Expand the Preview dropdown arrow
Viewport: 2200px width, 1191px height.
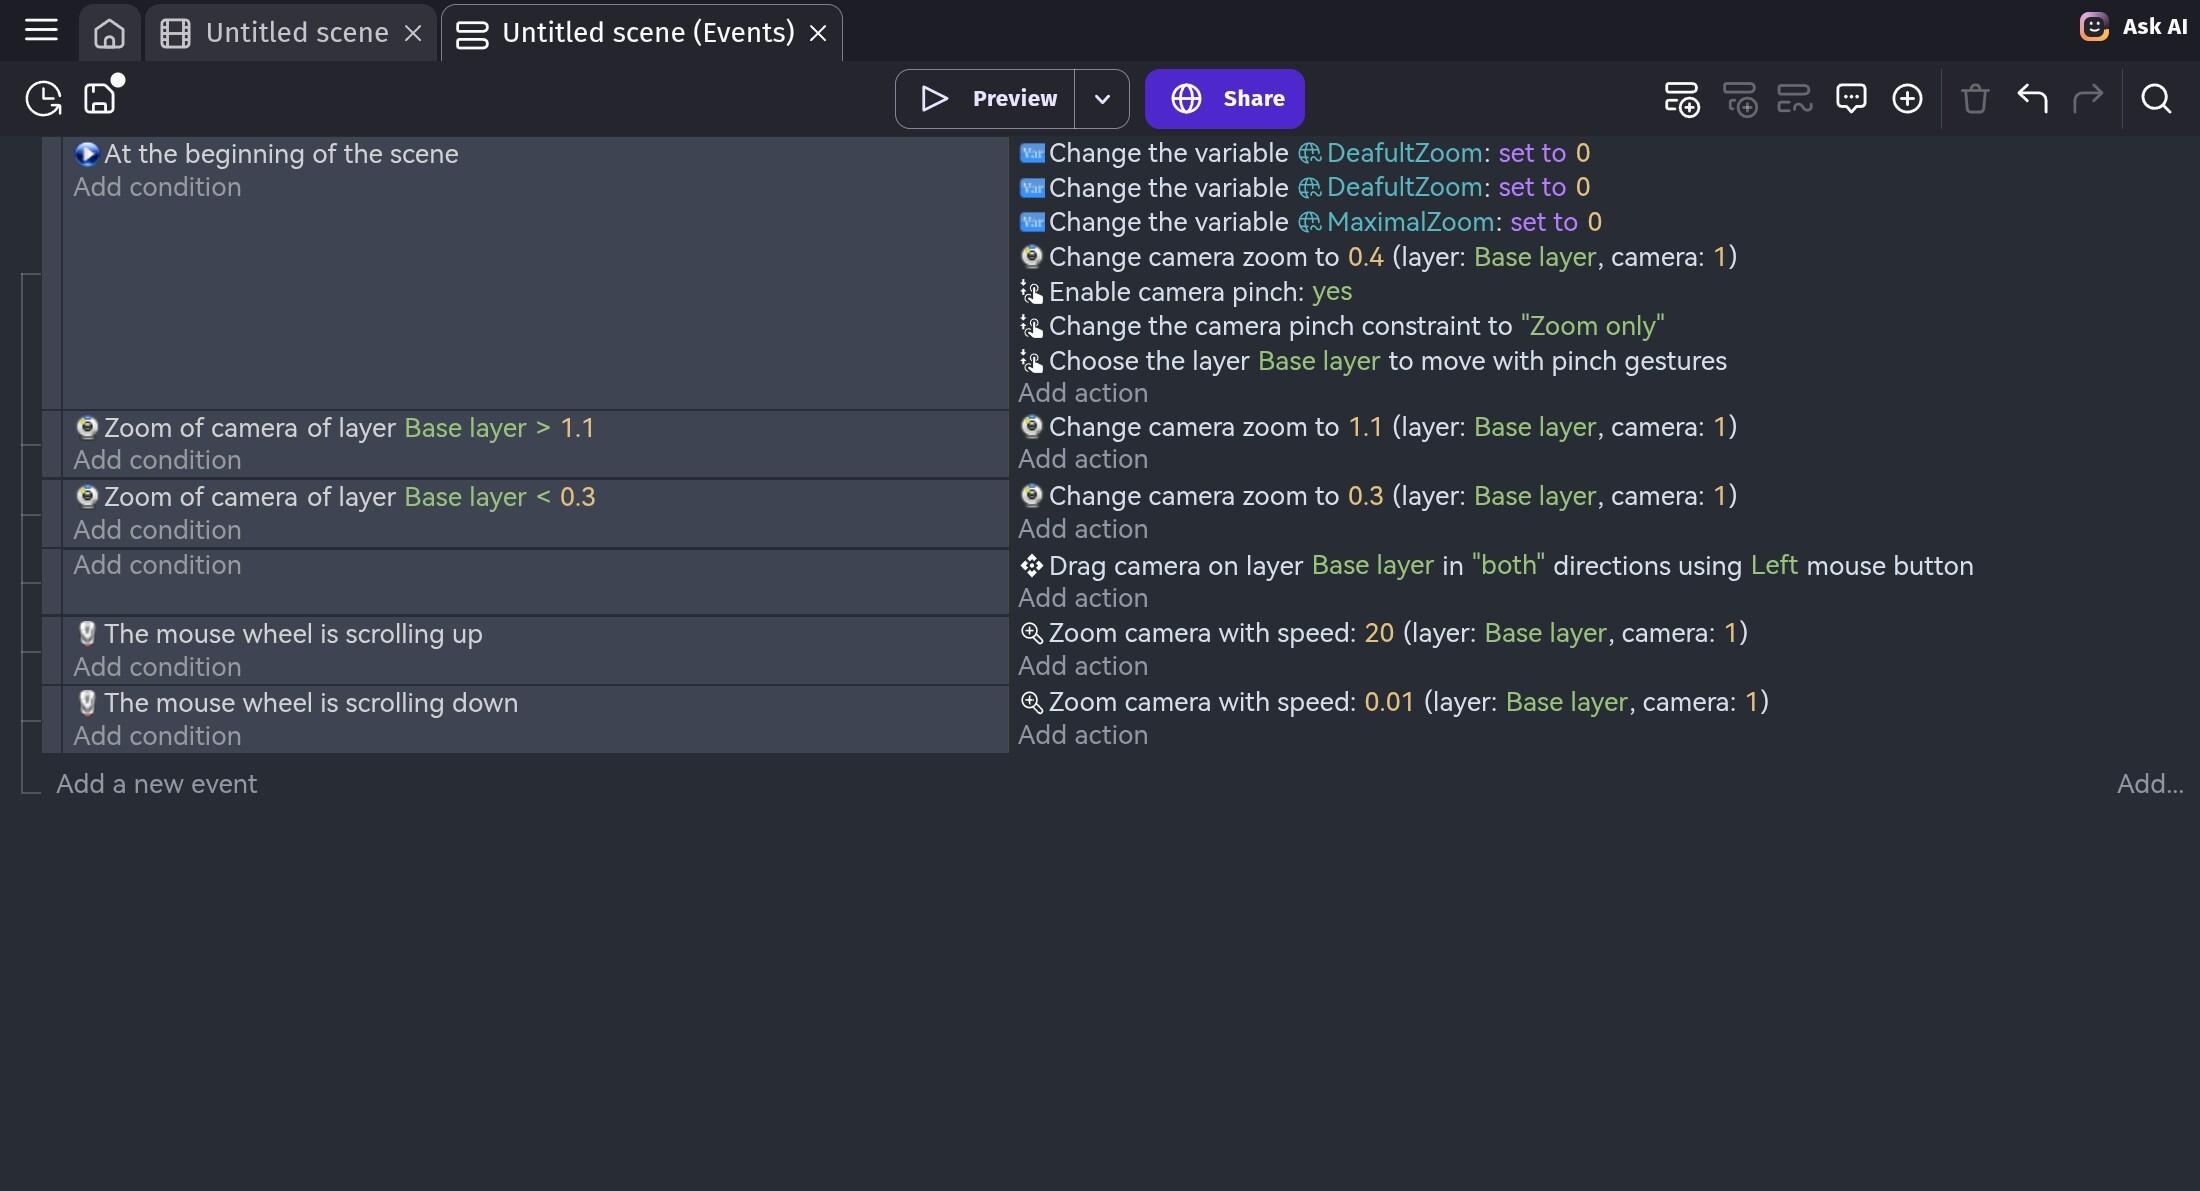[x=1102, y=98]
